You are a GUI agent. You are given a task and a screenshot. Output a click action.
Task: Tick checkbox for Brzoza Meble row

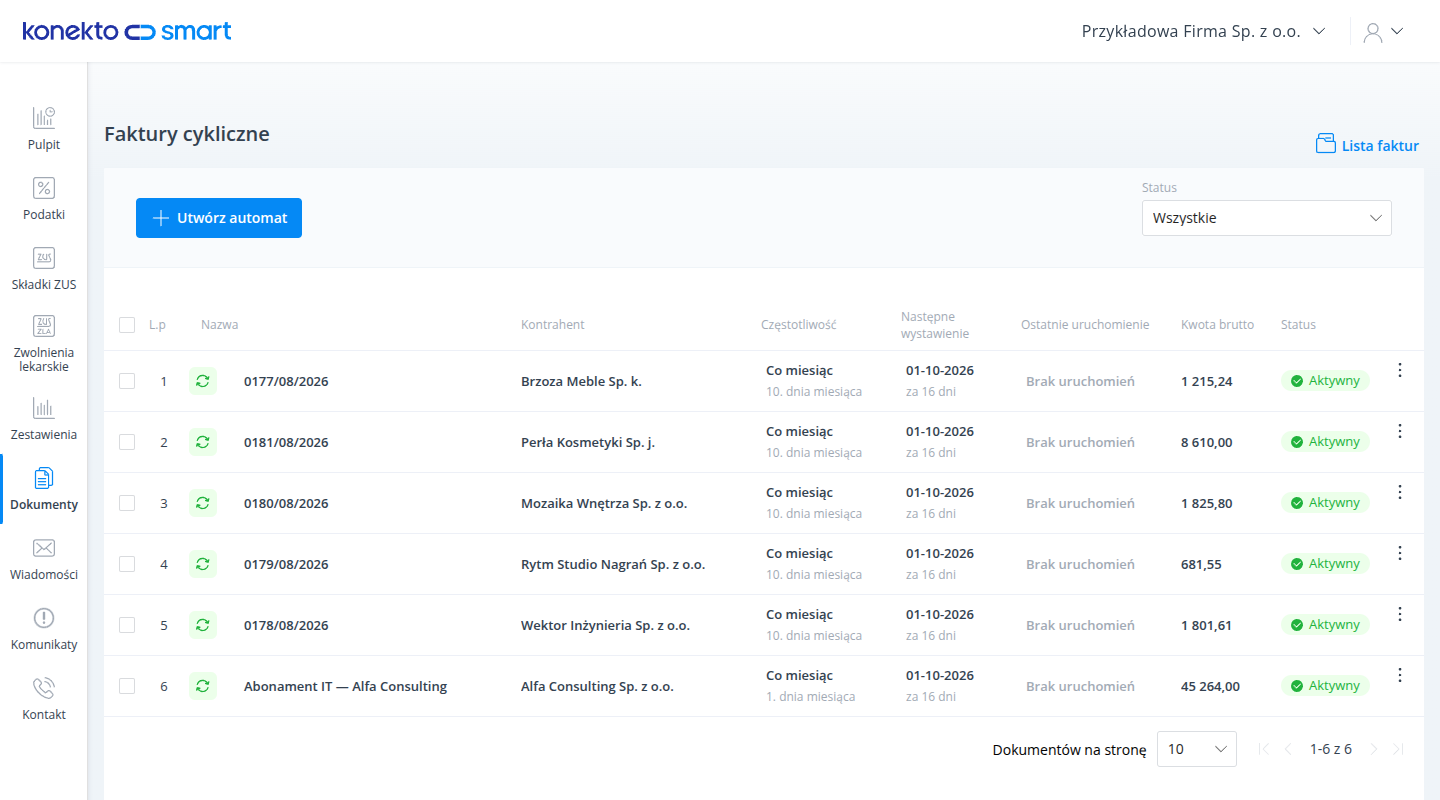tap(127, 381)
